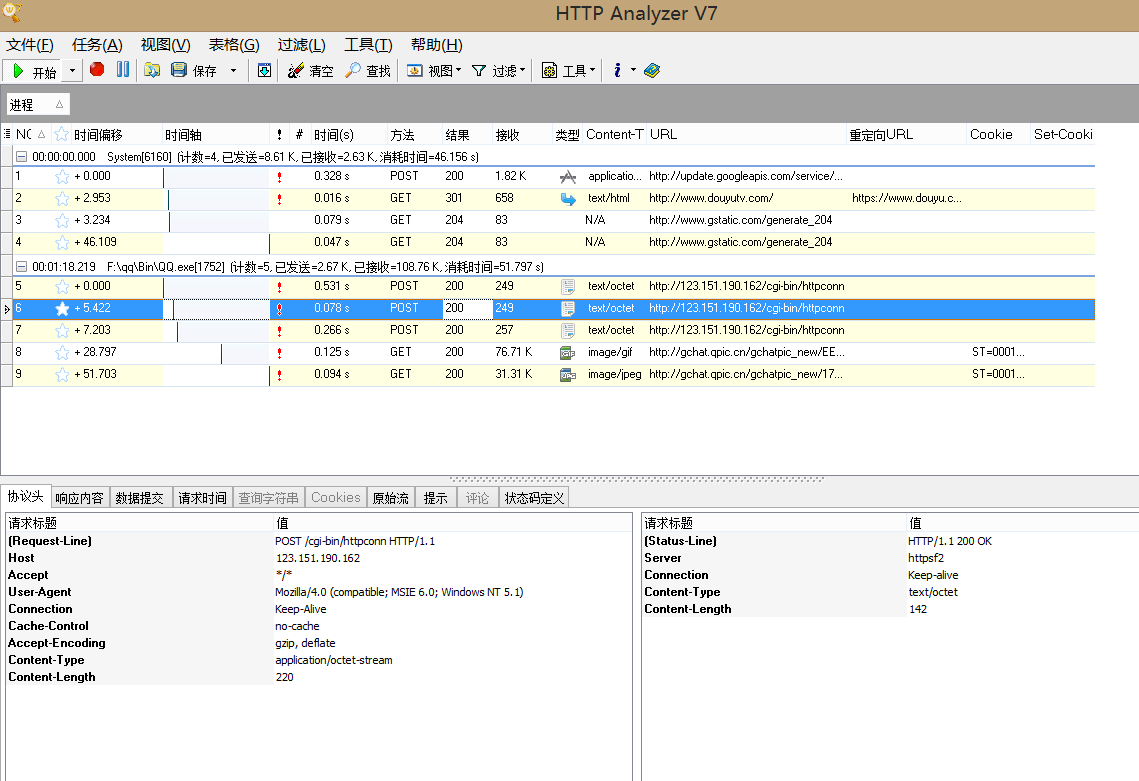
Task: Select the User-Agent value in request headers
Action: coord(399,592)
